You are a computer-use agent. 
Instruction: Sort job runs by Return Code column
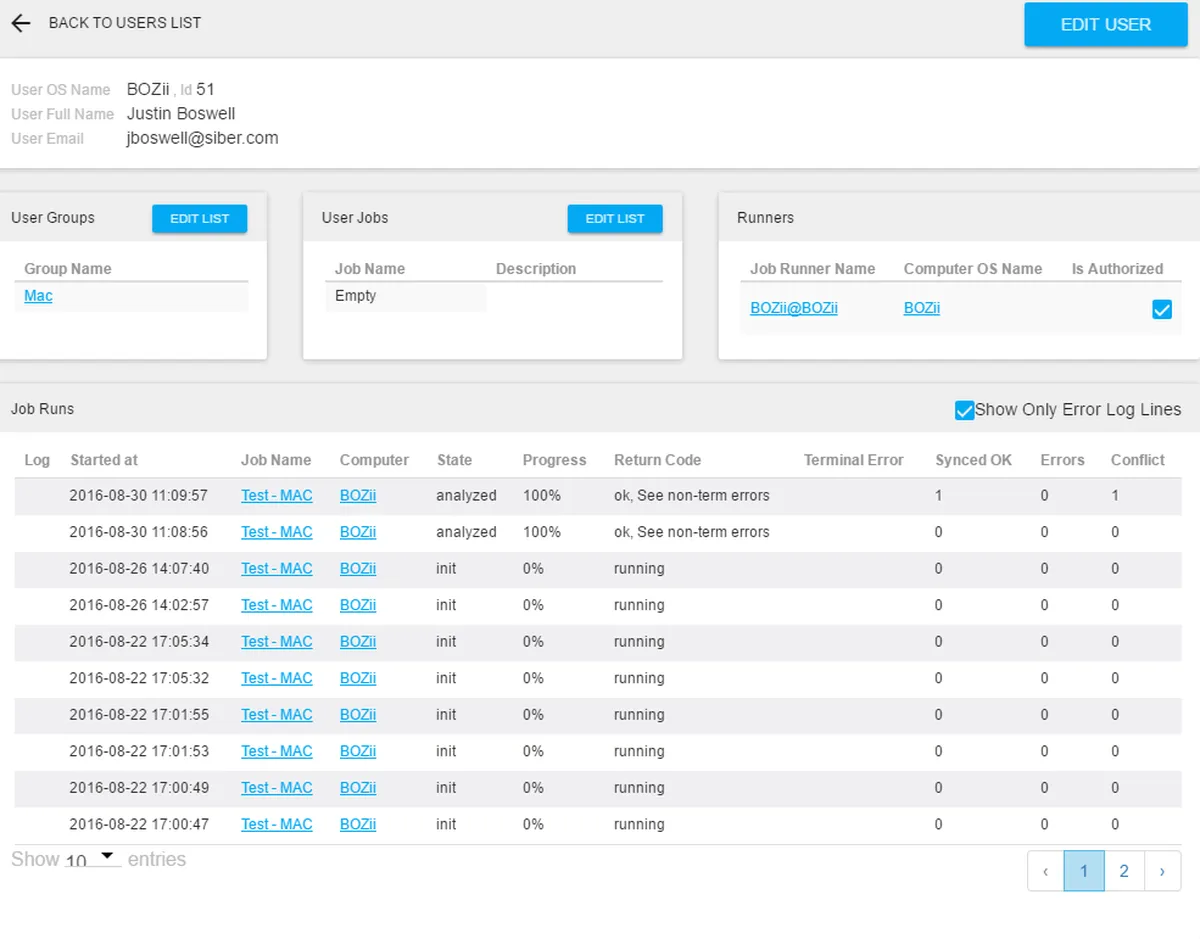tap(657, 460)
